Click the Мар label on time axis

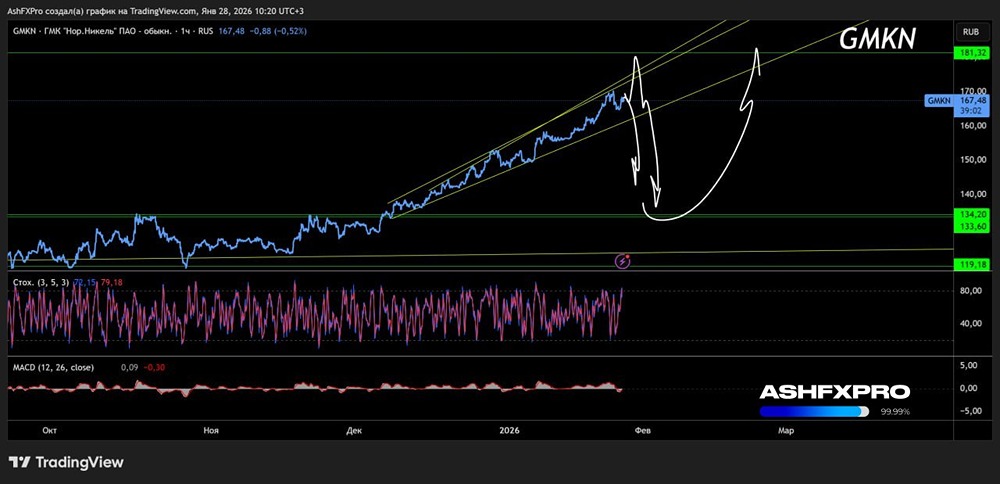click(x=786, y=431)
